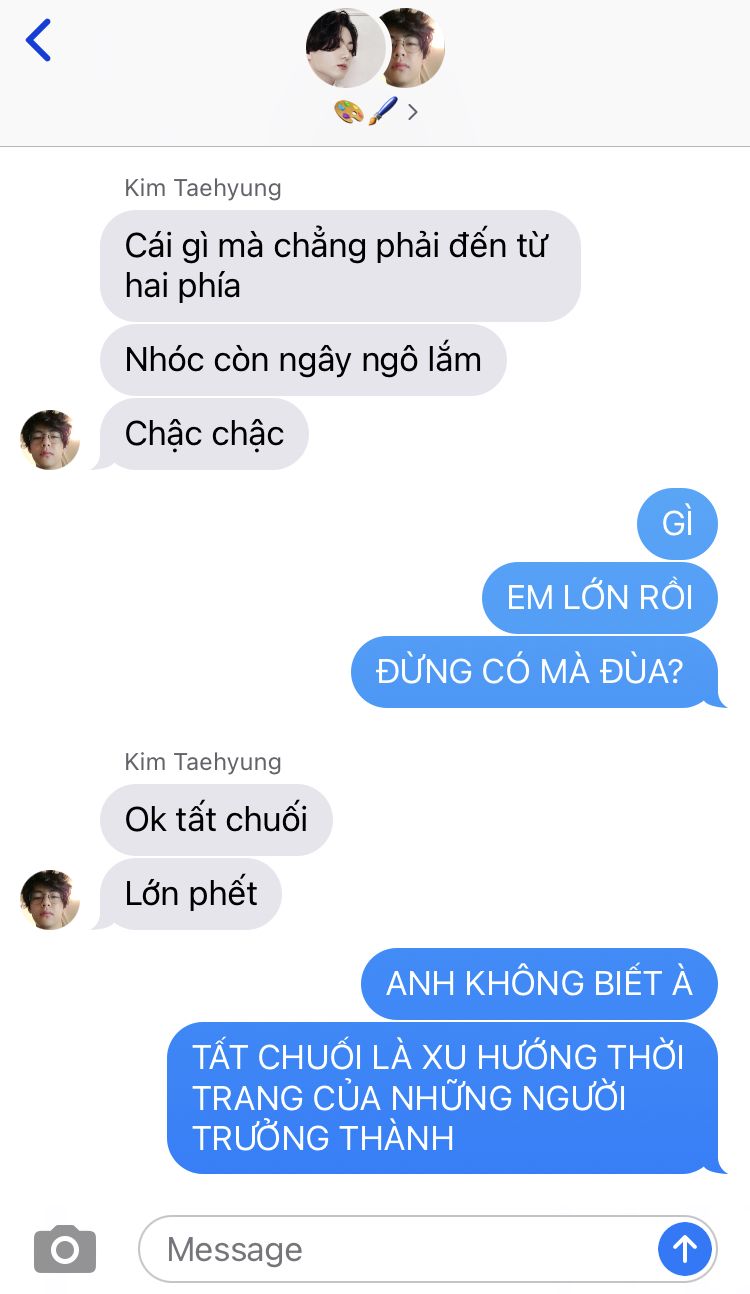
Task: Tap the palette and paintbrush group name
Action: pos(366,111)
